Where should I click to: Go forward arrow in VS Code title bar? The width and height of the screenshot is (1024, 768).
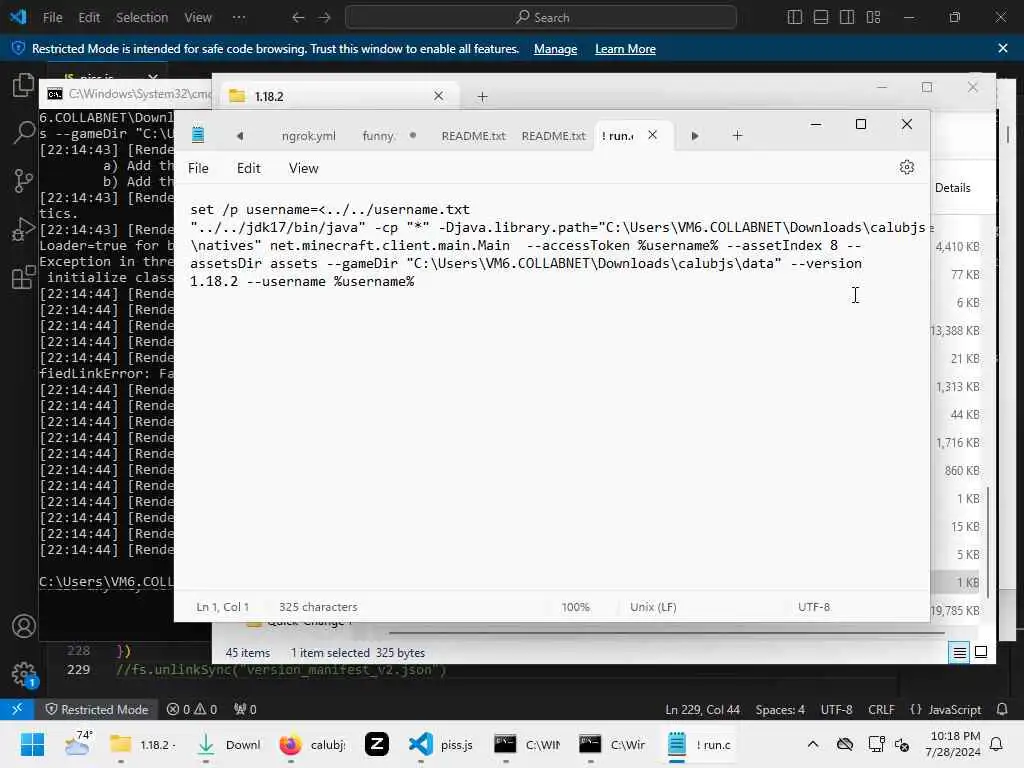tap(325, 18)
